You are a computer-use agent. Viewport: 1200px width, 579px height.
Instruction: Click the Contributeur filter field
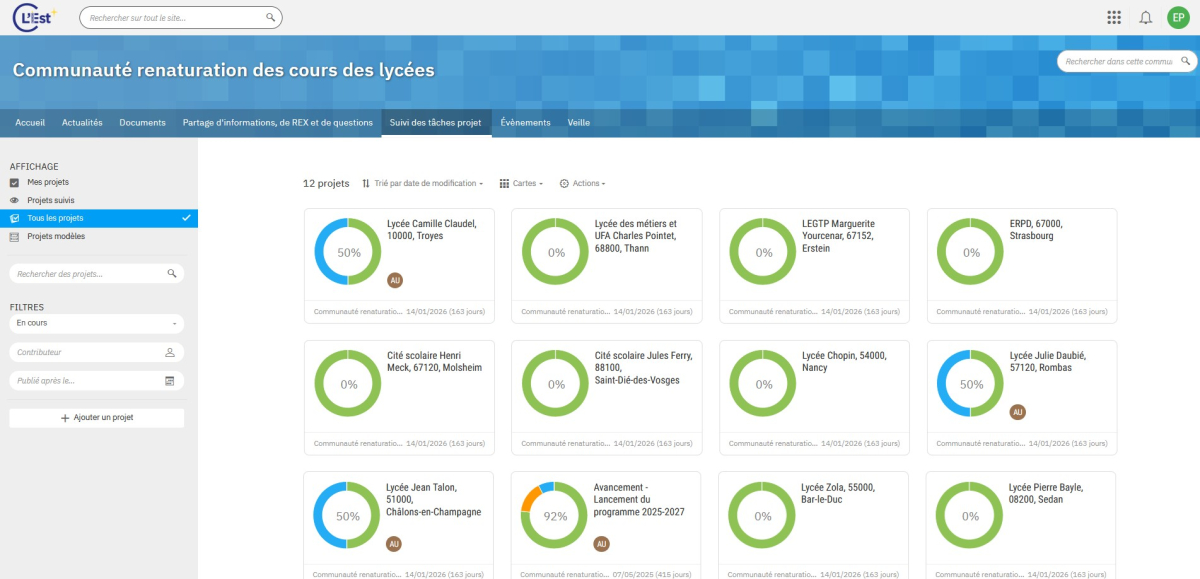pyautogui.click(x=97, y=352)
